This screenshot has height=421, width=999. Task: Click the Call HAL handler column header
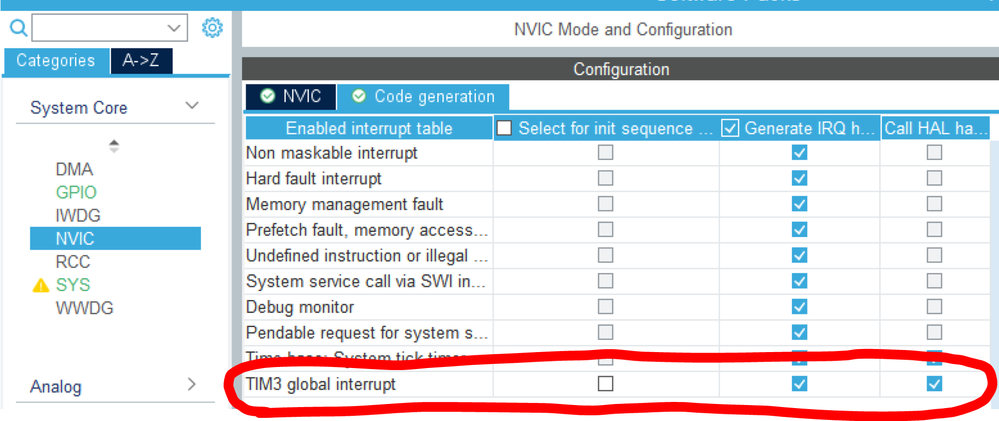935,128
